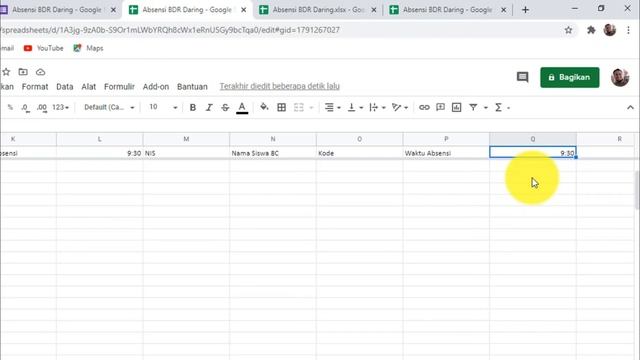Open filter views dropdown arrow
The height and width of the screenshot is (360, 640).
(x=486, y=108)
